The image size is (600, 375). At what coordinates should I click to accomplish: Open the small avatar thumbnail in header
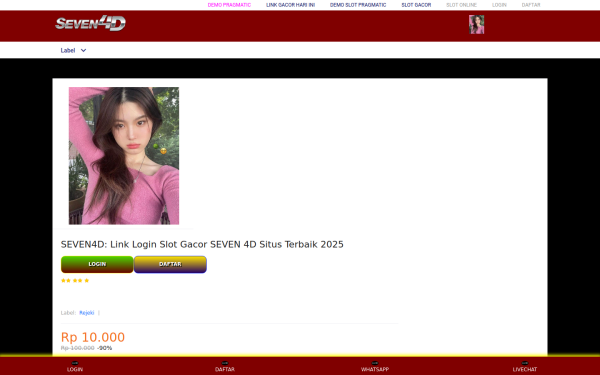point(476,24)
